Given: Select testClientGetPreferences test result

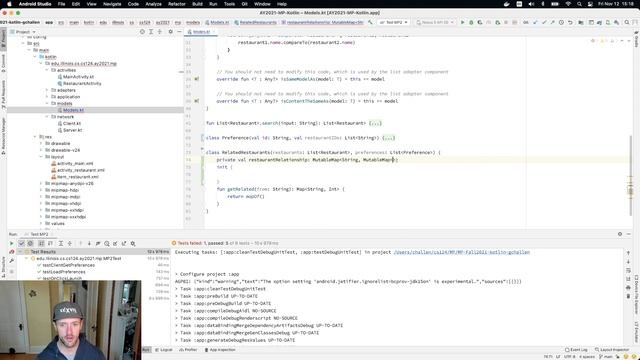Looking at the screenshot, I should (69, 265).
